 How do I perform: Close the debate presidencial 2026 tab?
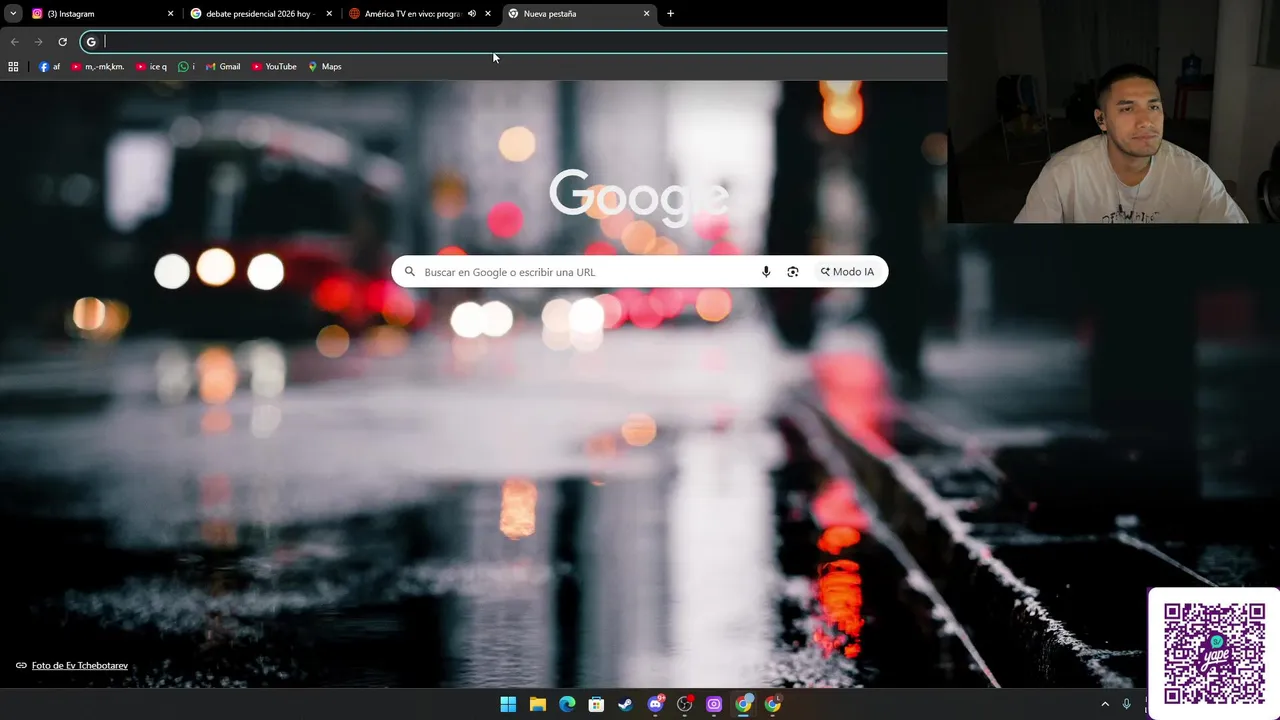click(329, 13)
